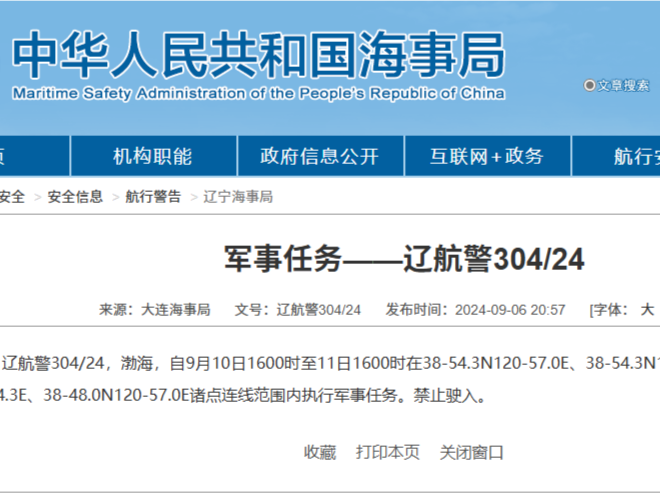Click the 收藏 link
This screenshot has height=496, width=660.
320,453
